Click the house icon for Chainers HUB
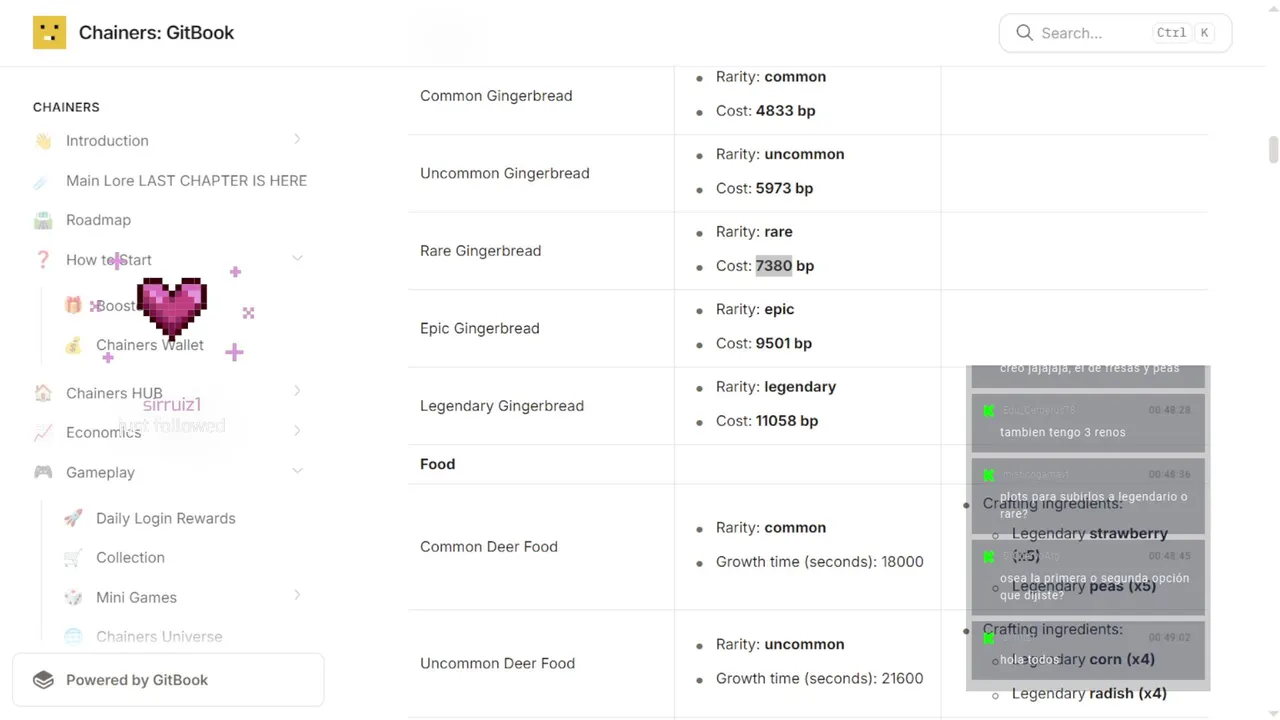The width and height of the screenshot is (1280, 720). click(43, 393)
